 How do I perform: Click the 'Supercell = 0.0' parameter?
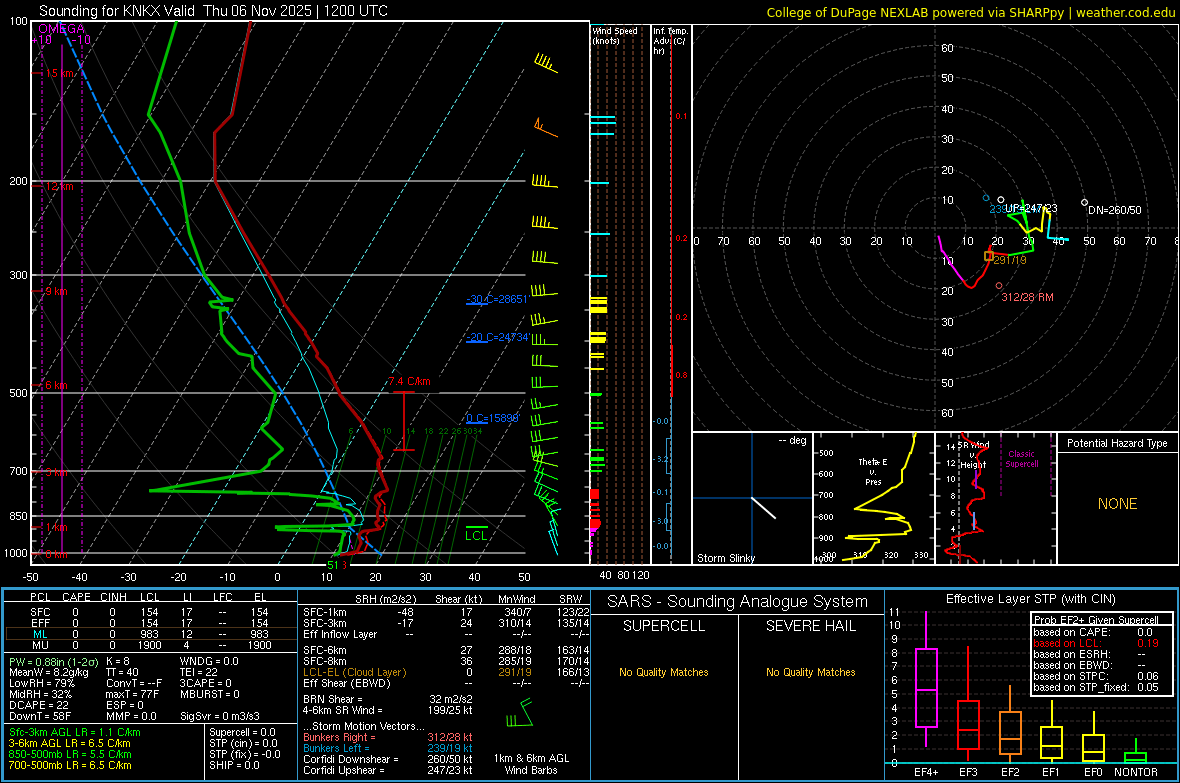pyautogui.click(x=242, y=732)
